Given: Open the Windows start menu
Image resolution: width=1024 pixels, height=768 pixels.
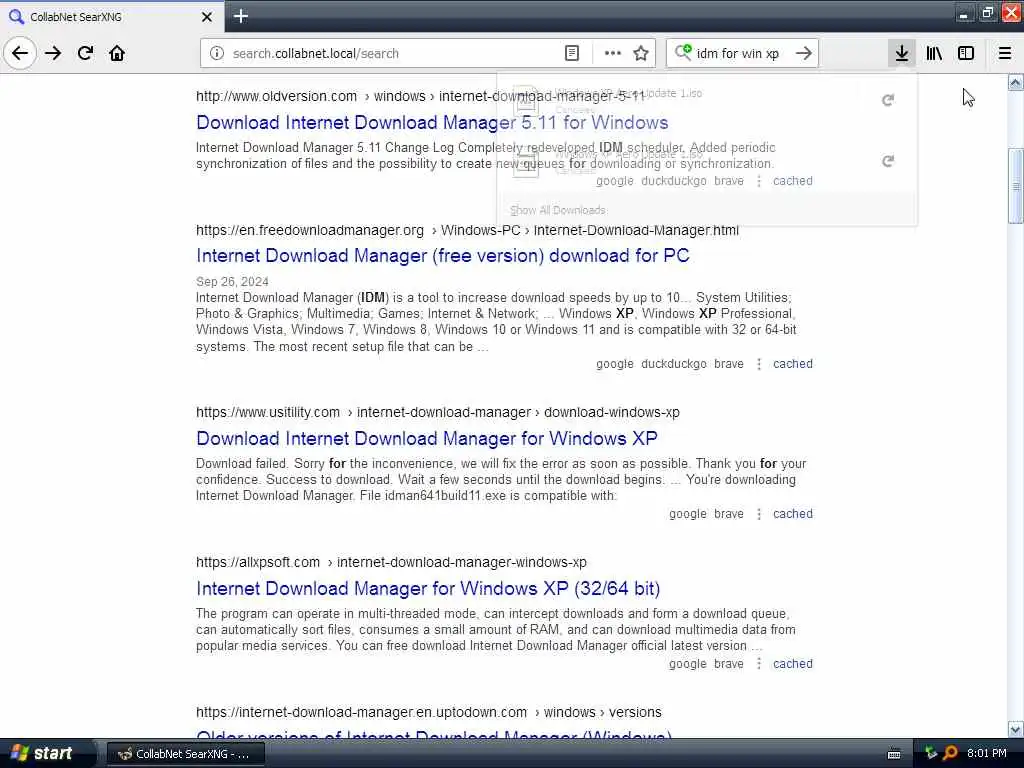Looking at the screenshot, I should coord(41,754).
